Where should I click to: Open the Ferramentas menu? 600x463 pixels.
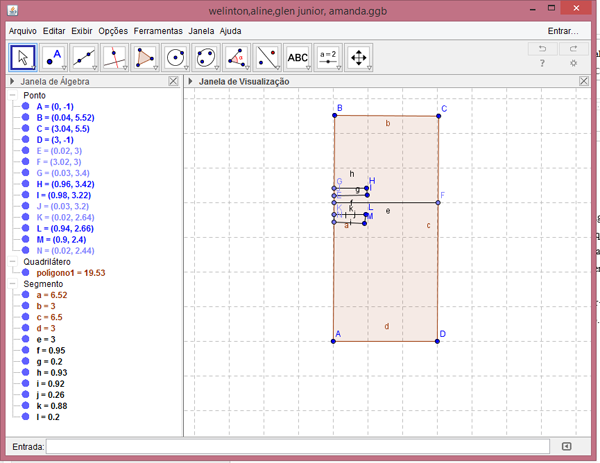point(159,31)
